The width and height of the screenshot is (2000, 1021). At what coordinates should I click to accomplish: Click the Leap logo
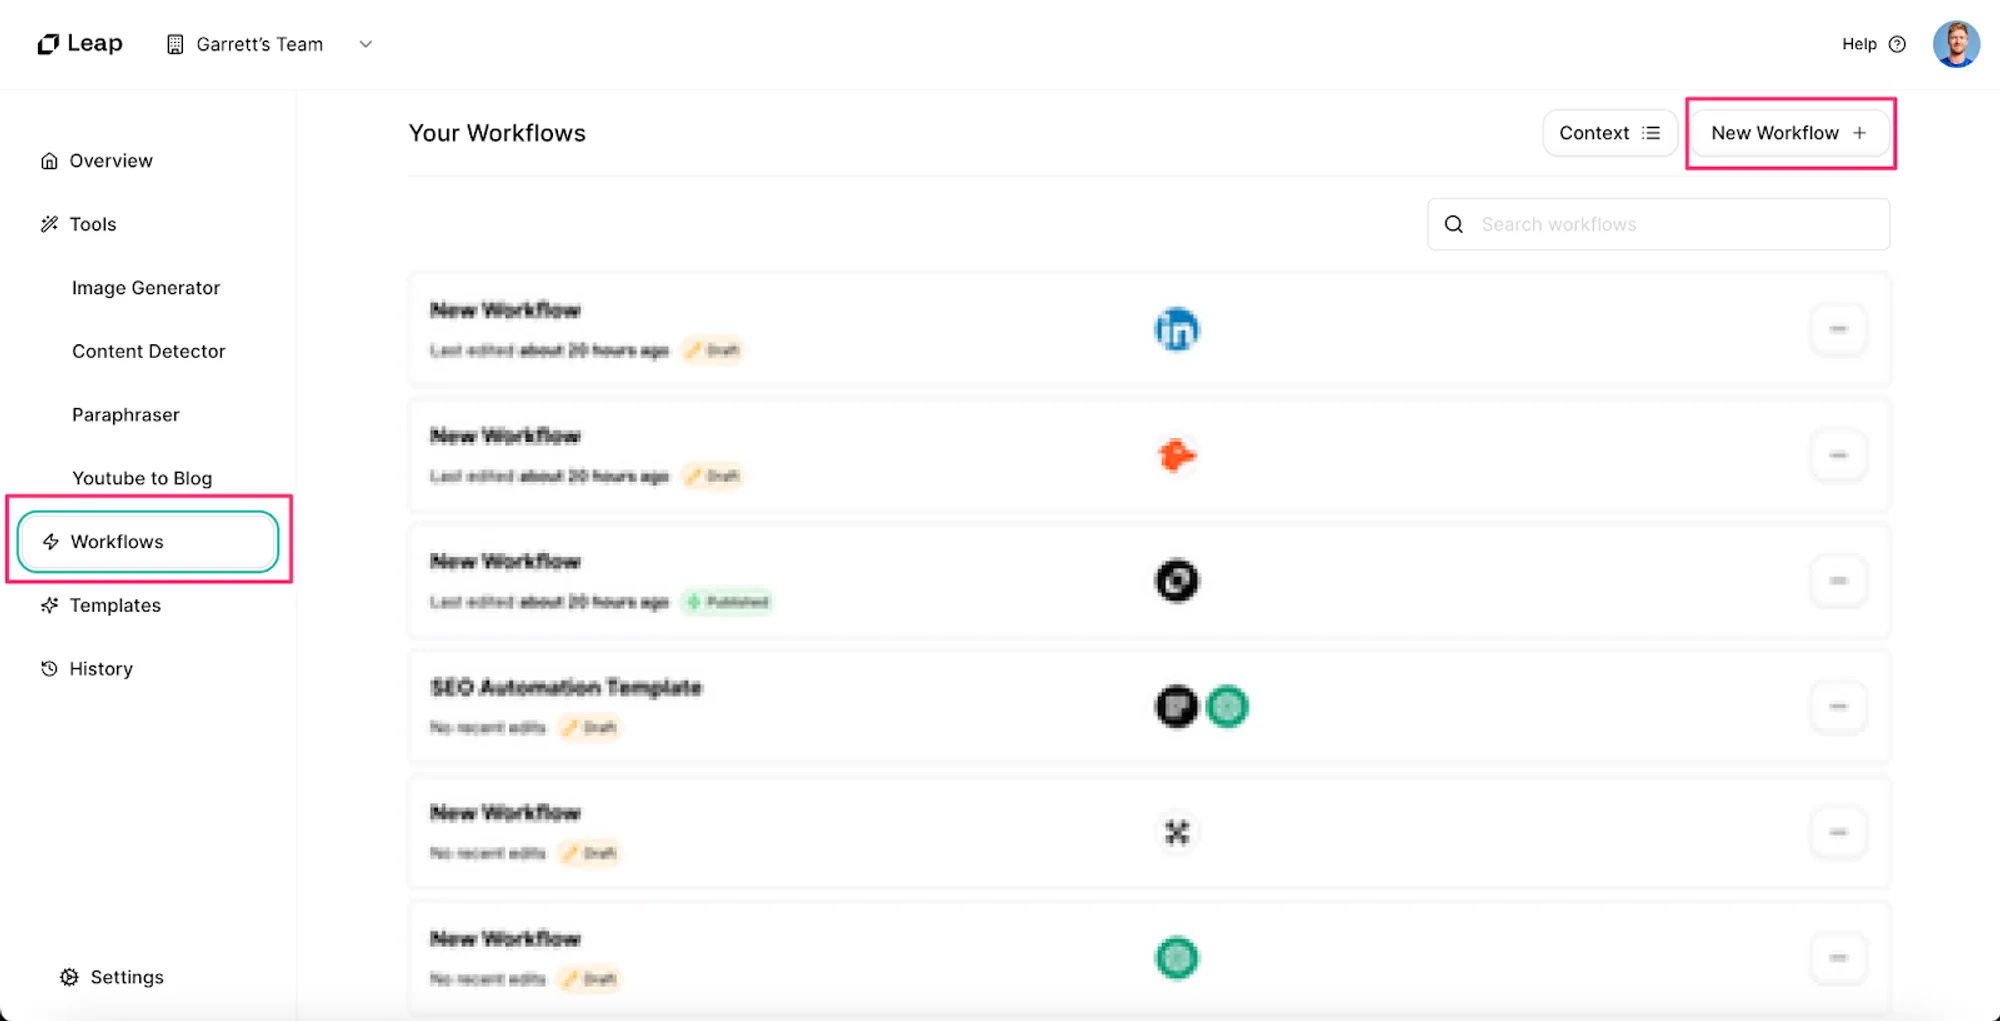point(80,44)
